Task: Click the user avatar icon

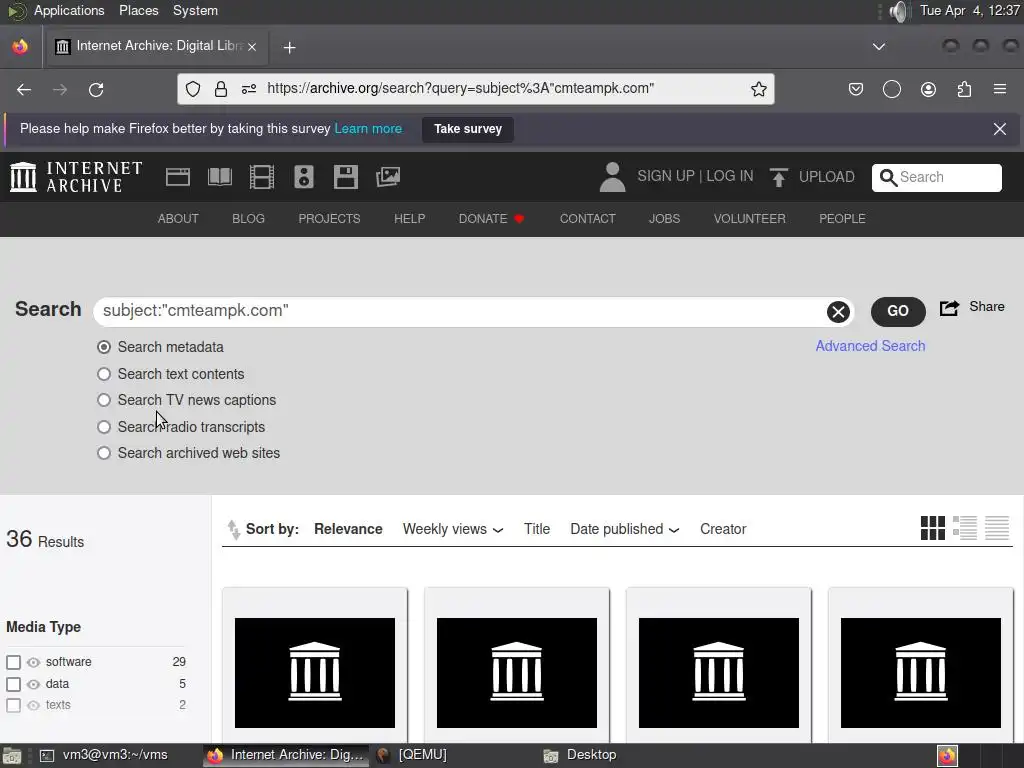Action: point(612,177)
